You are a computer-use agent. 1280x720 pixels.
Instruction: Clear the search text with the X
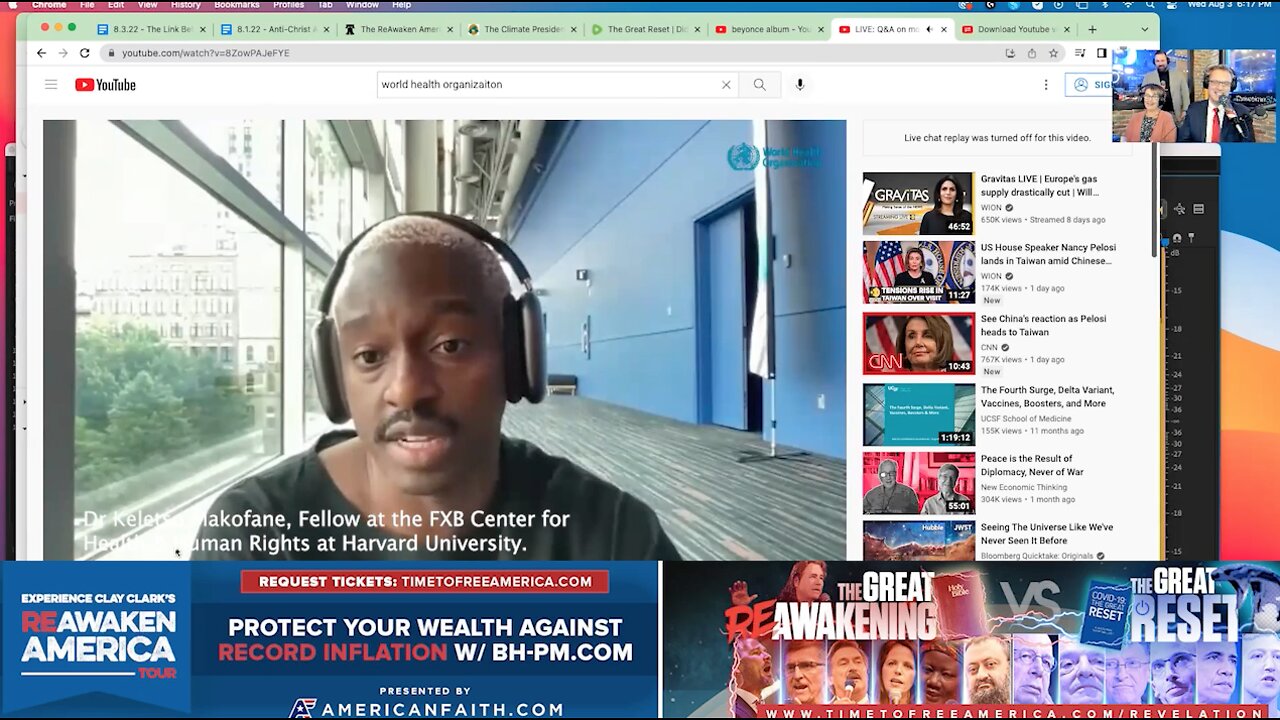coord(726,85)
